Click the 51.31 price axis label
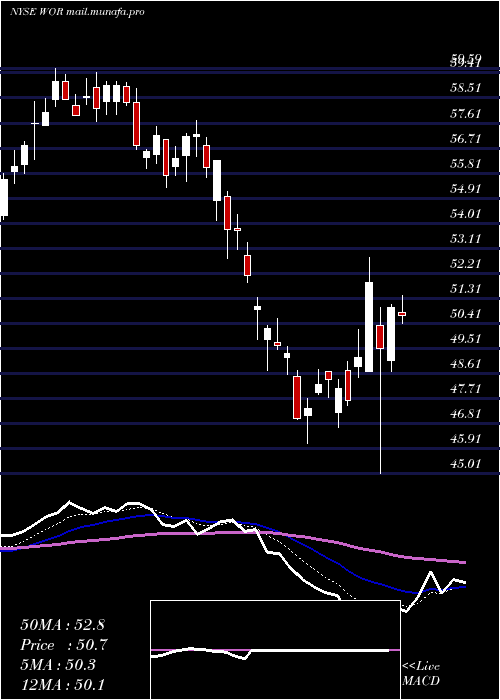This screenshot has width=500, height=700. point(466,288)
